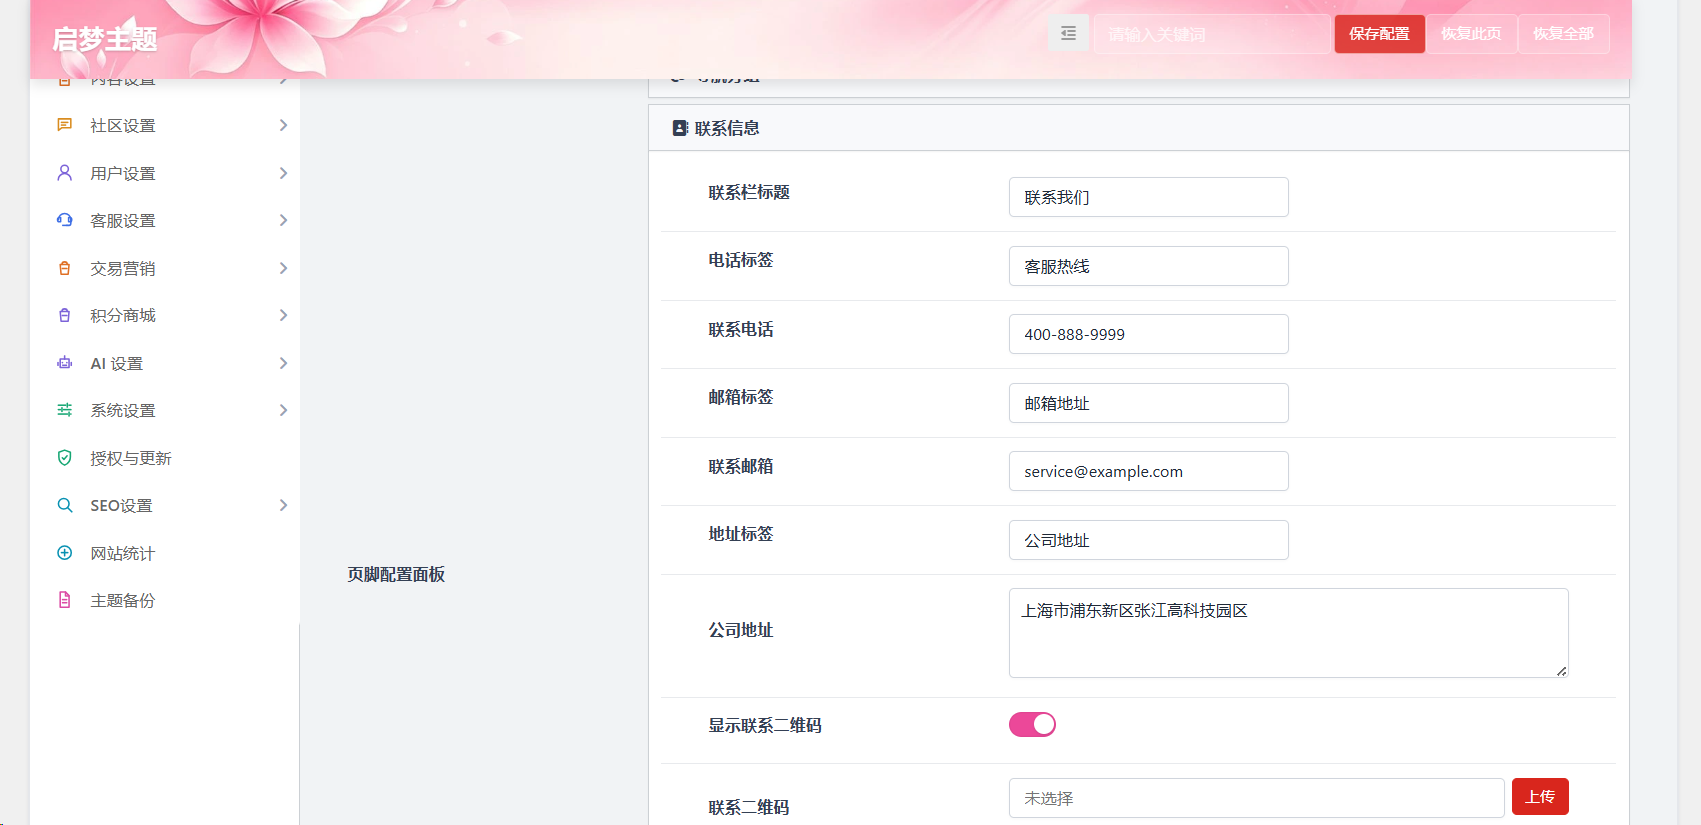Screen dimensions: 1701x825
Task: Click the 授权与更新 shield icon
Action: coord(64,458)
